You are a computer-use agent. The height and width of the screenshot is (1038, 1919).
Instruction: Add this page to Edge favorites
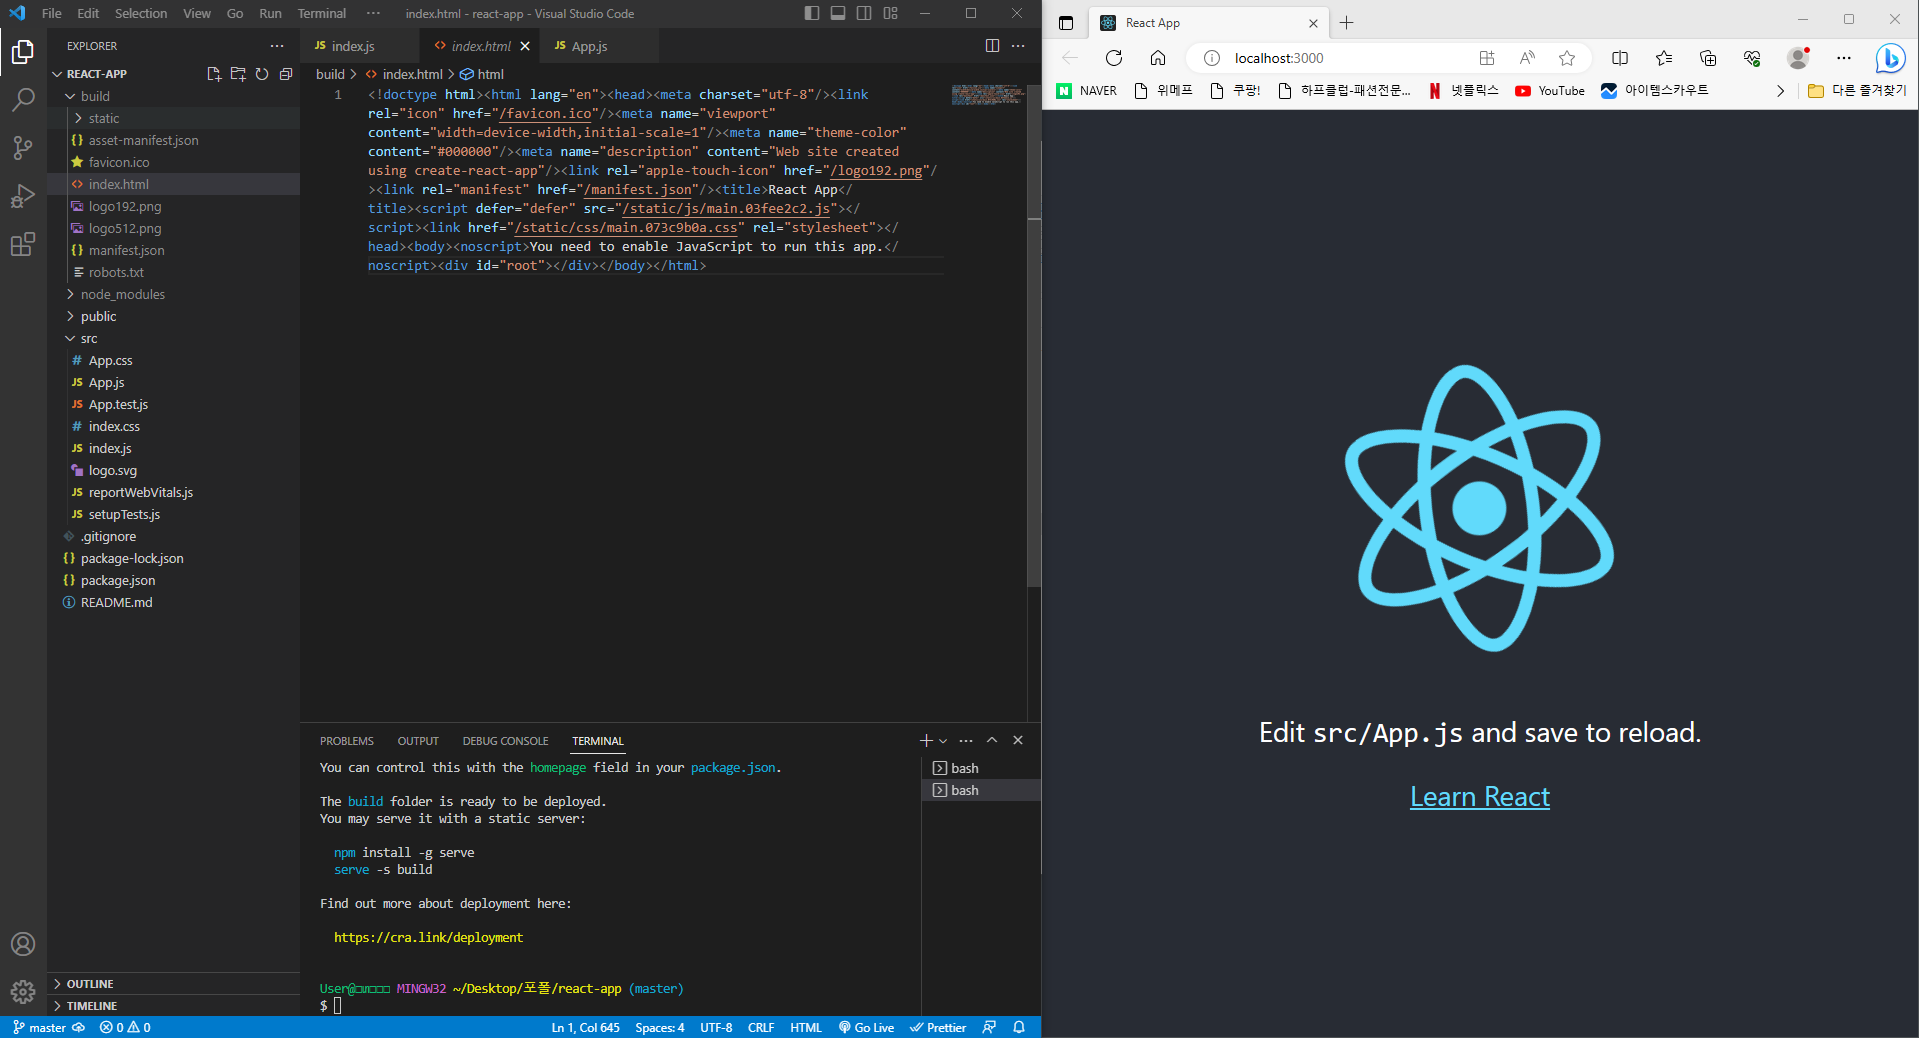[x=1567, y=58]
